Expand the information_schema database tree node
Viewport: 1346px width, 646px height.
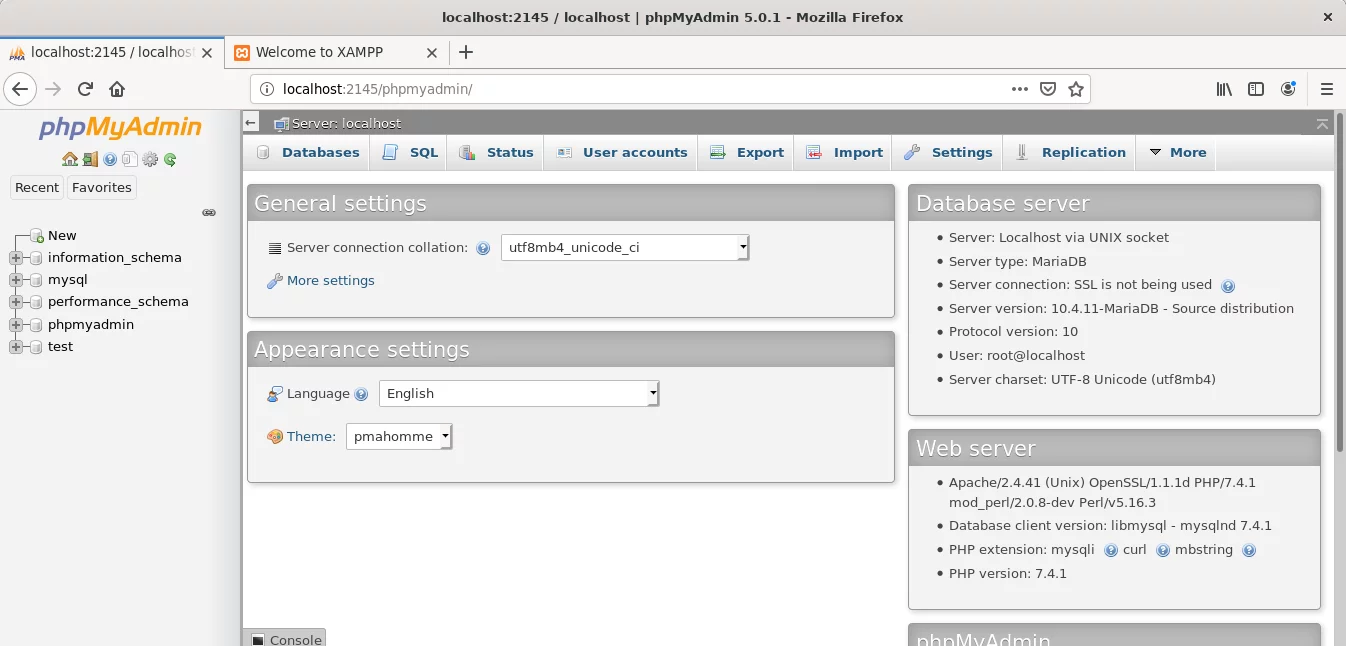(x=15, y=258)
